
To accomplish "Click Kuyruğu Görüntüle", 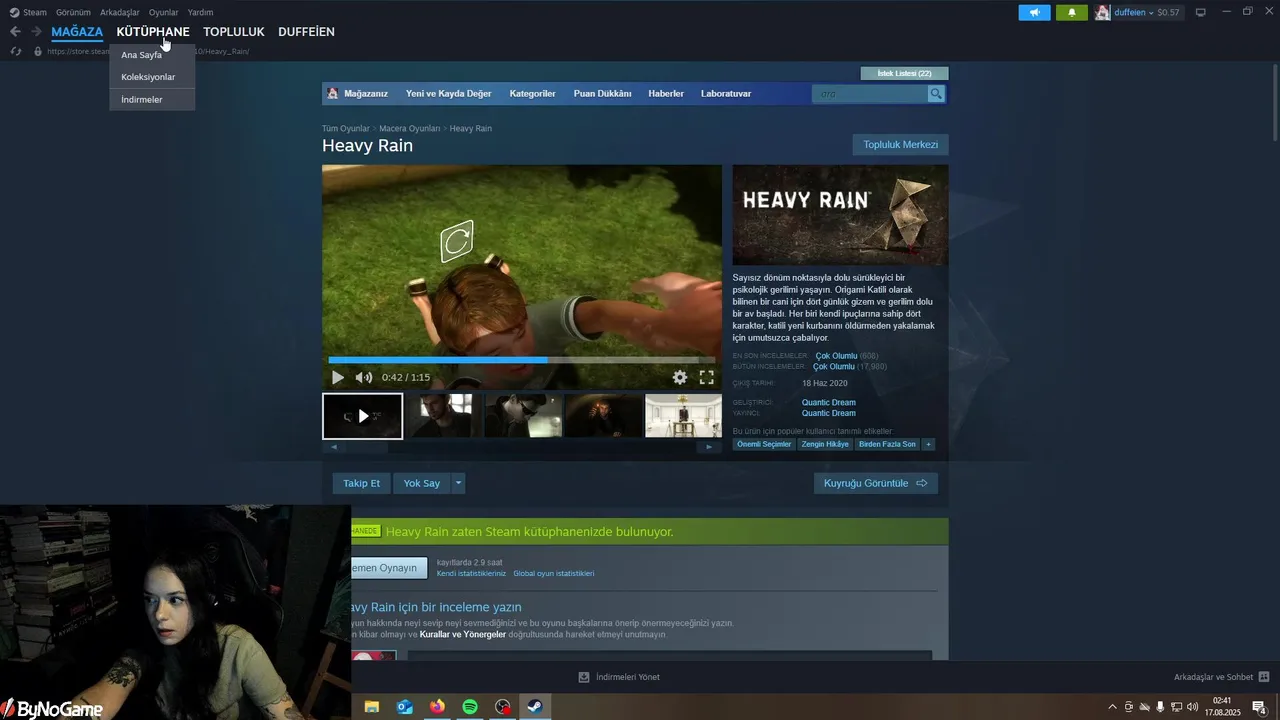I will (876, 483).
